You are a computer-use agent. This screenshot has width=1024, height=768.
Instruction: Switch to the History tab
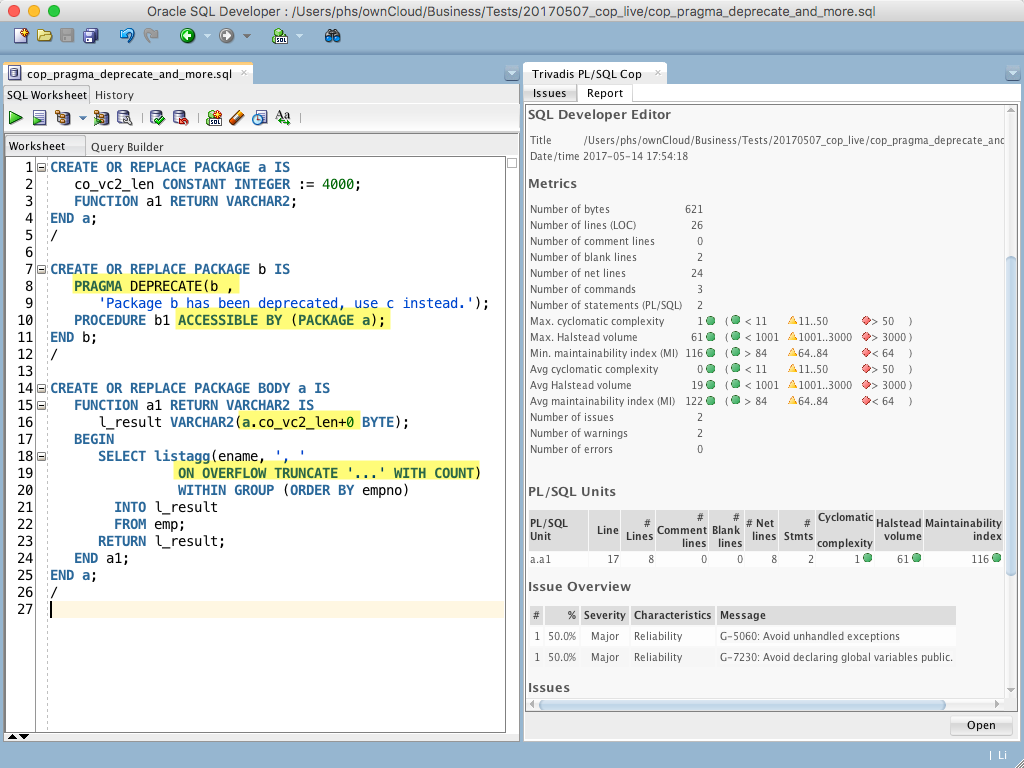[x=114, y=95]
